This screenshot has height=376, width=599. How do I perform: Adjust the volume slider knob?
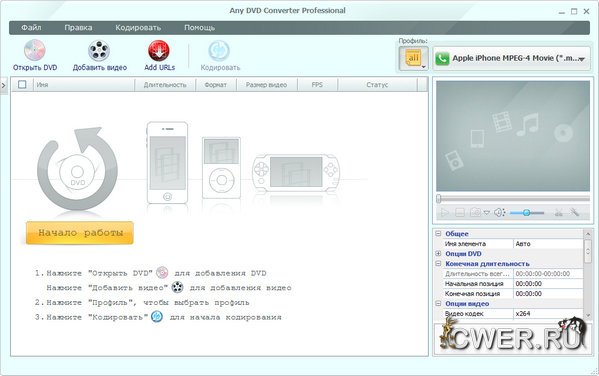point(526,212)
